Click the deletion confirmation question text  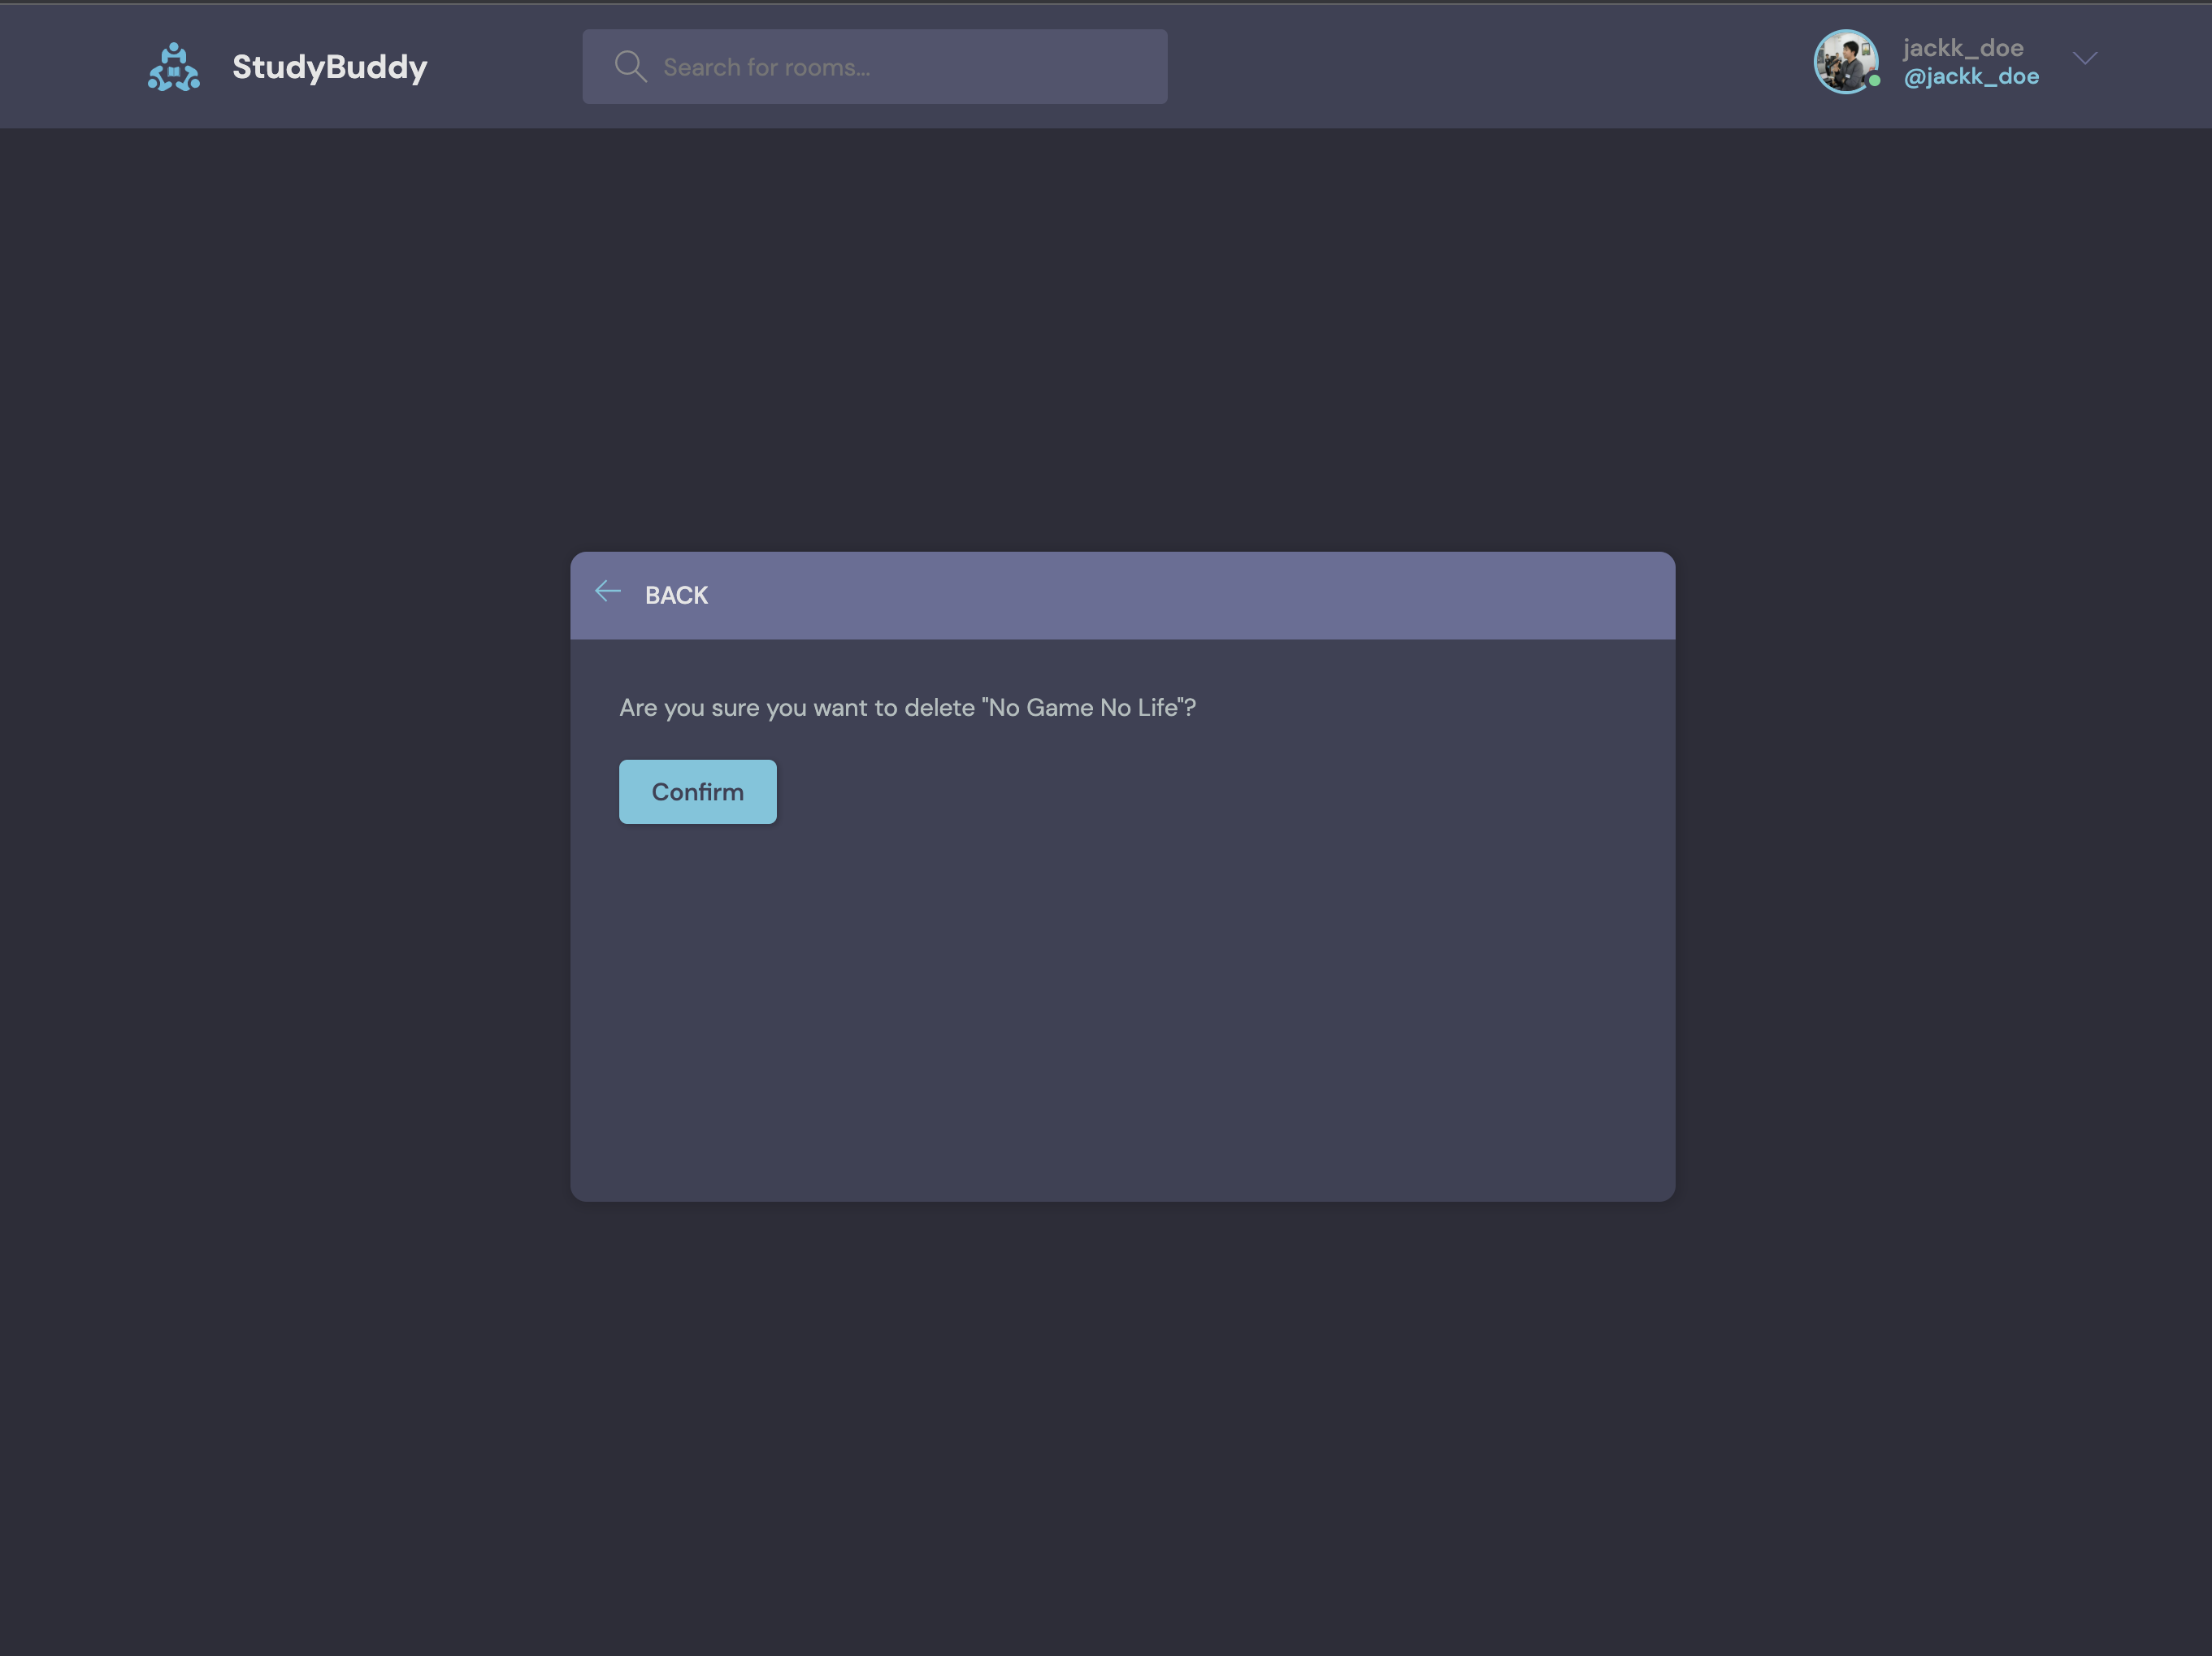tap(907, 707)
